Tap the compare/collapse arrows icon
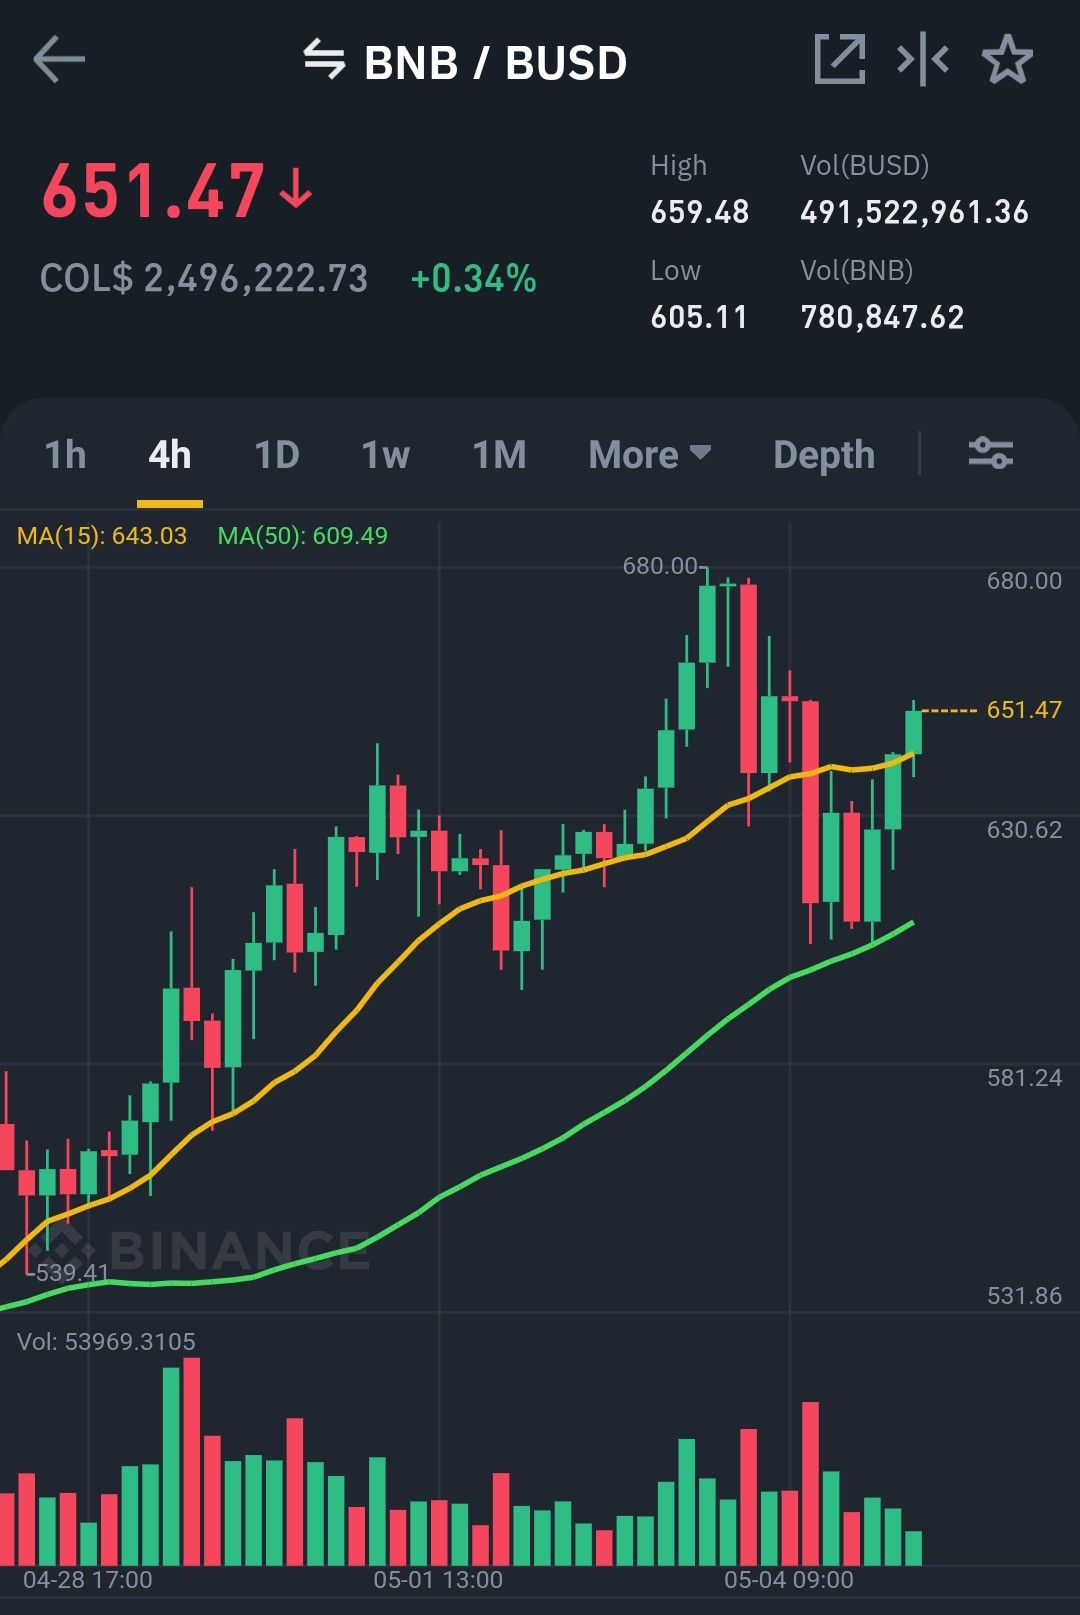1080x1615 pixels. (923, 60)
